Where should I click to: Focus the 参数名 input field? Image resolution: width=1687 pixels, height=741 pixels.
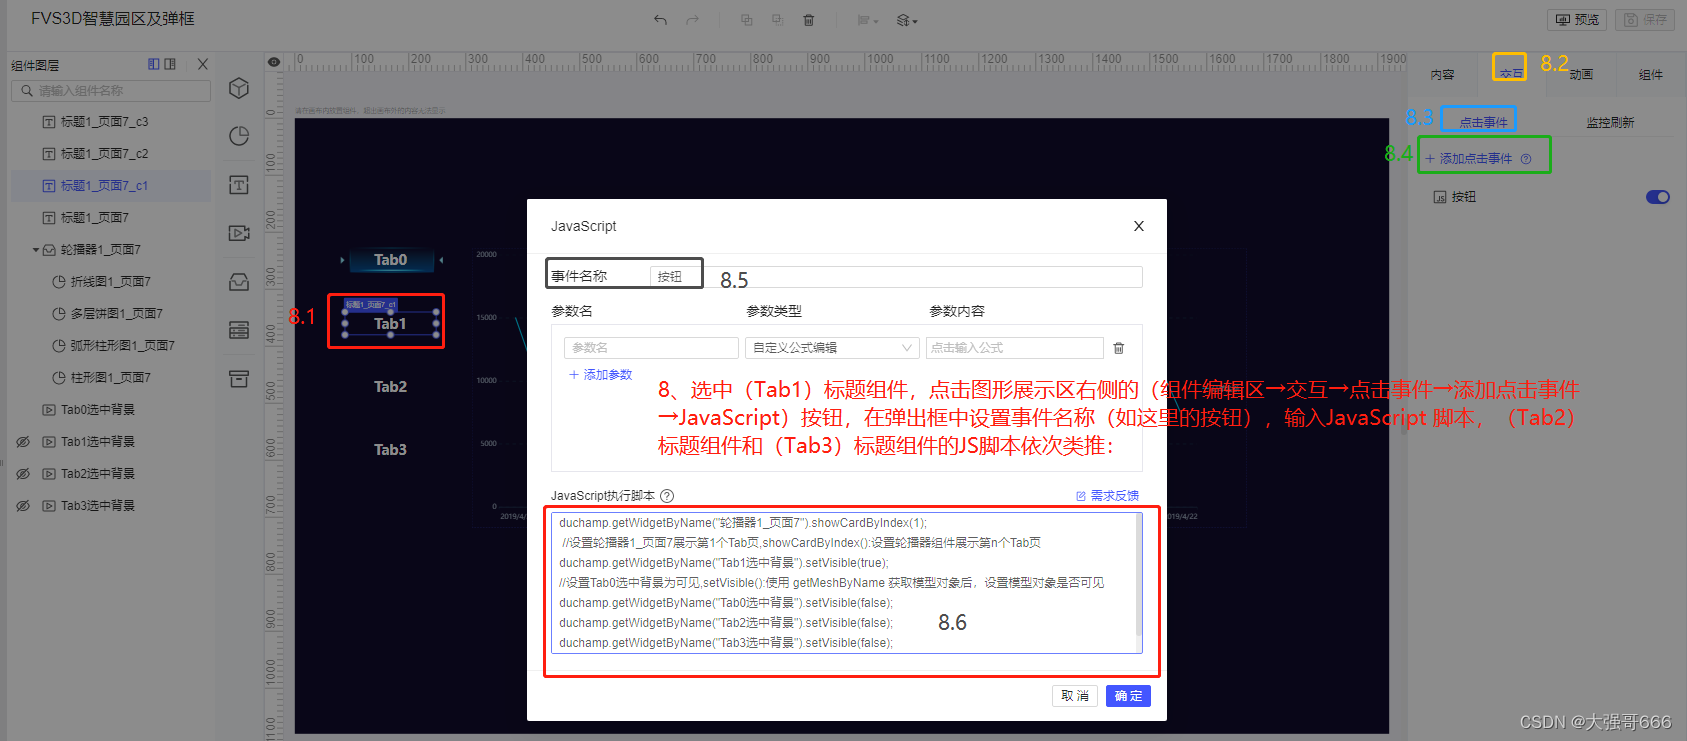(651, 348)
